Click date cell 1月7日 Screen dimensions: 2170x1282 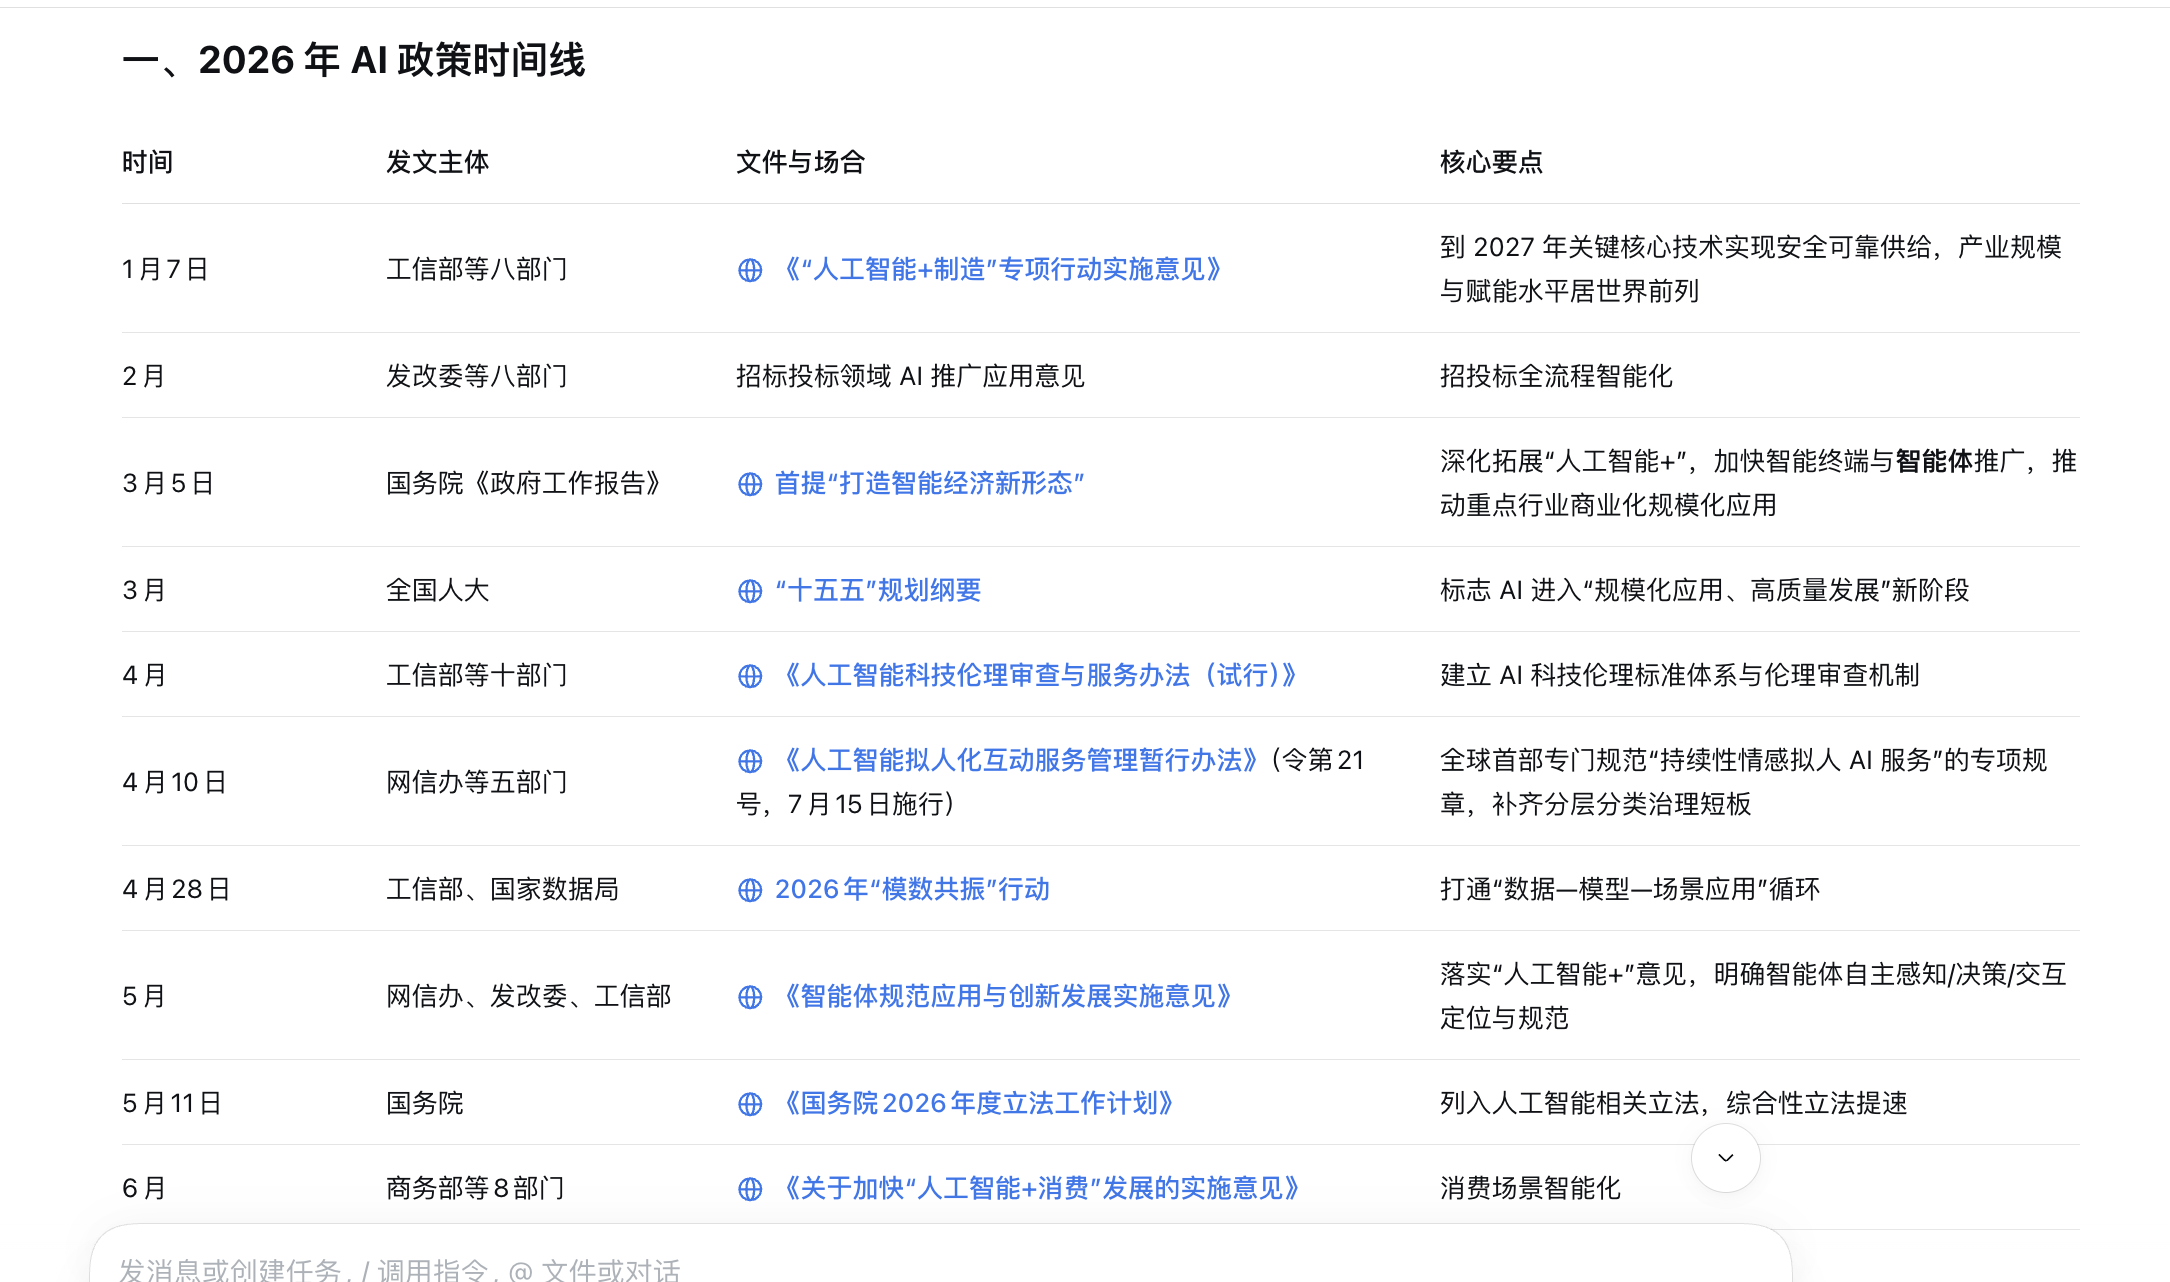166,269
